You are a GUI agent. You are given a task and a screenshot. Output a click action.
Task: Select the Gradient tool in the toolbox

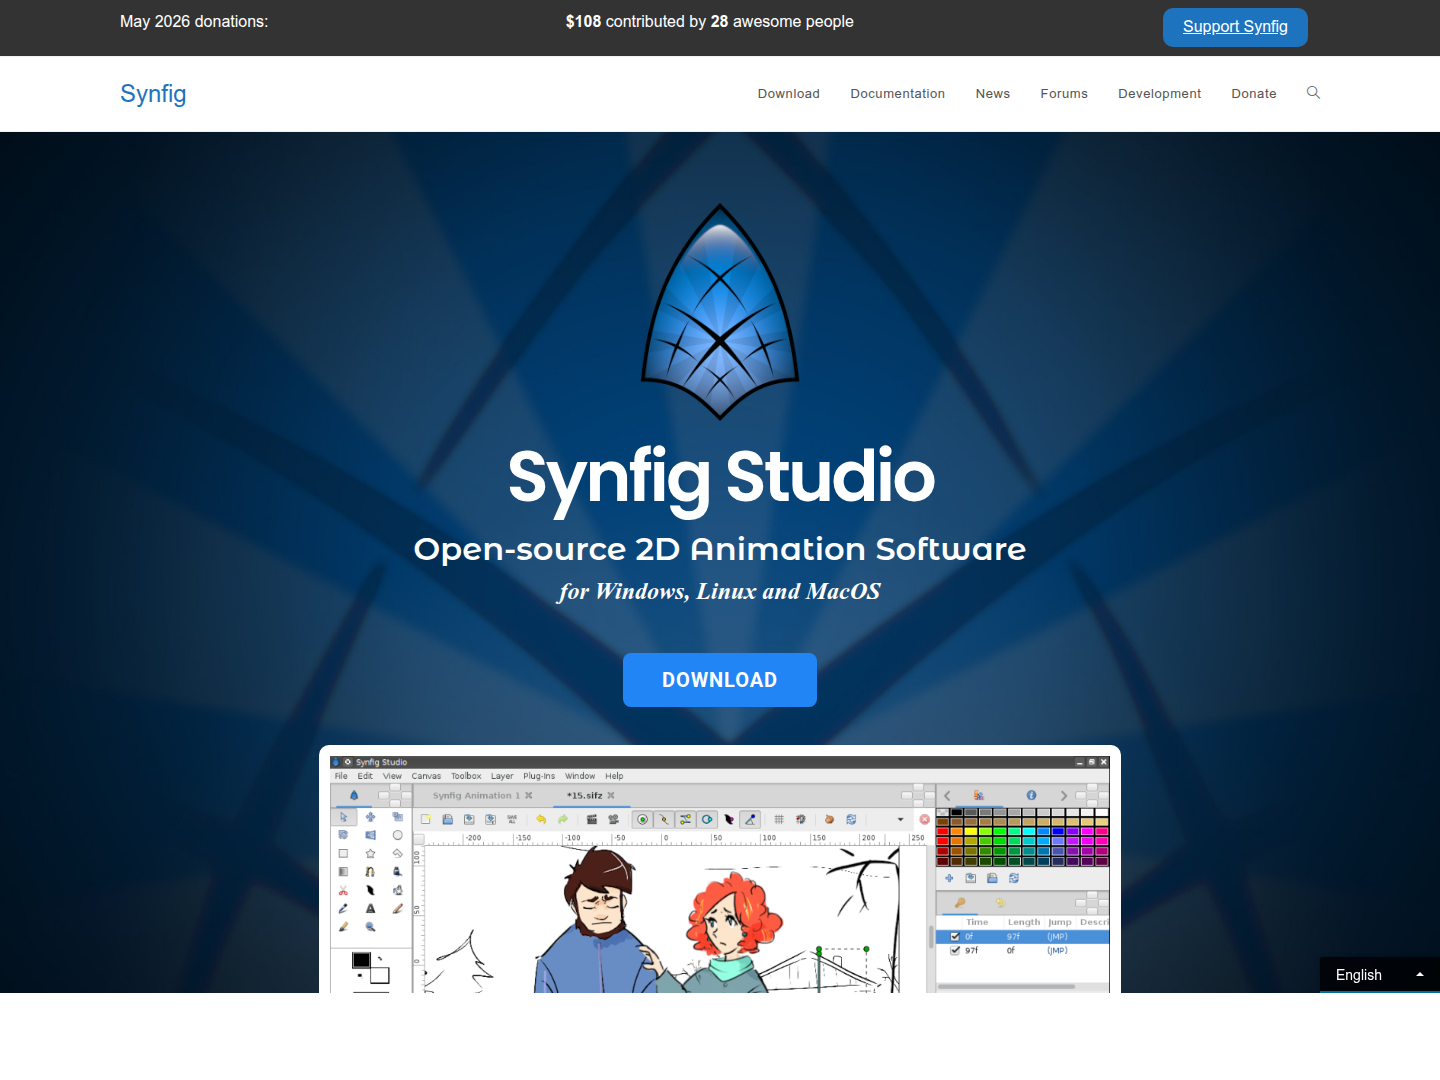point(343,872)
